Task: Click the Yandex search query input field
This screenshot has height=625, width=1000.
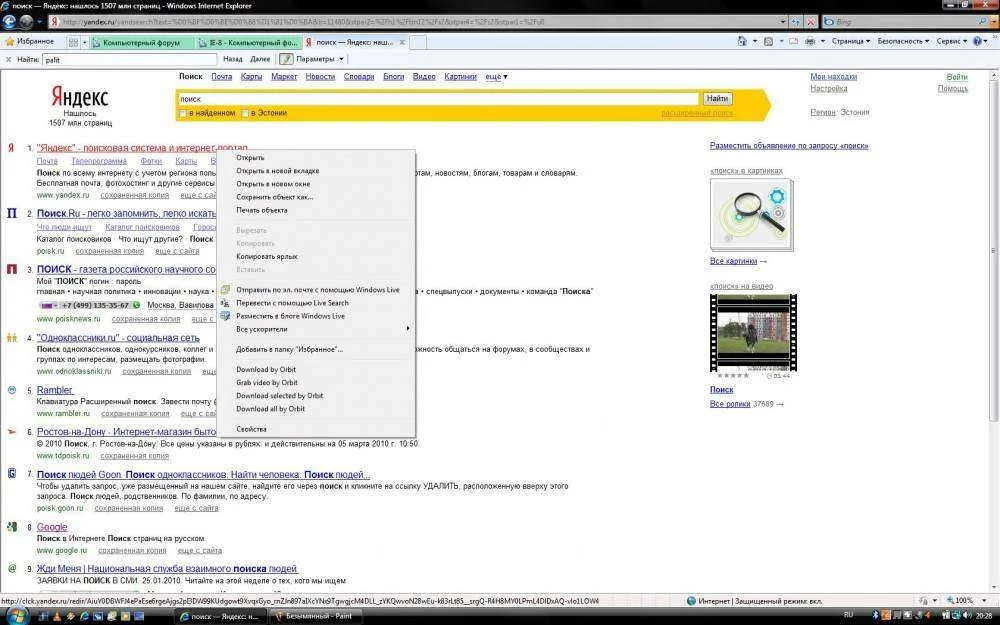Action: pos(438,99)
